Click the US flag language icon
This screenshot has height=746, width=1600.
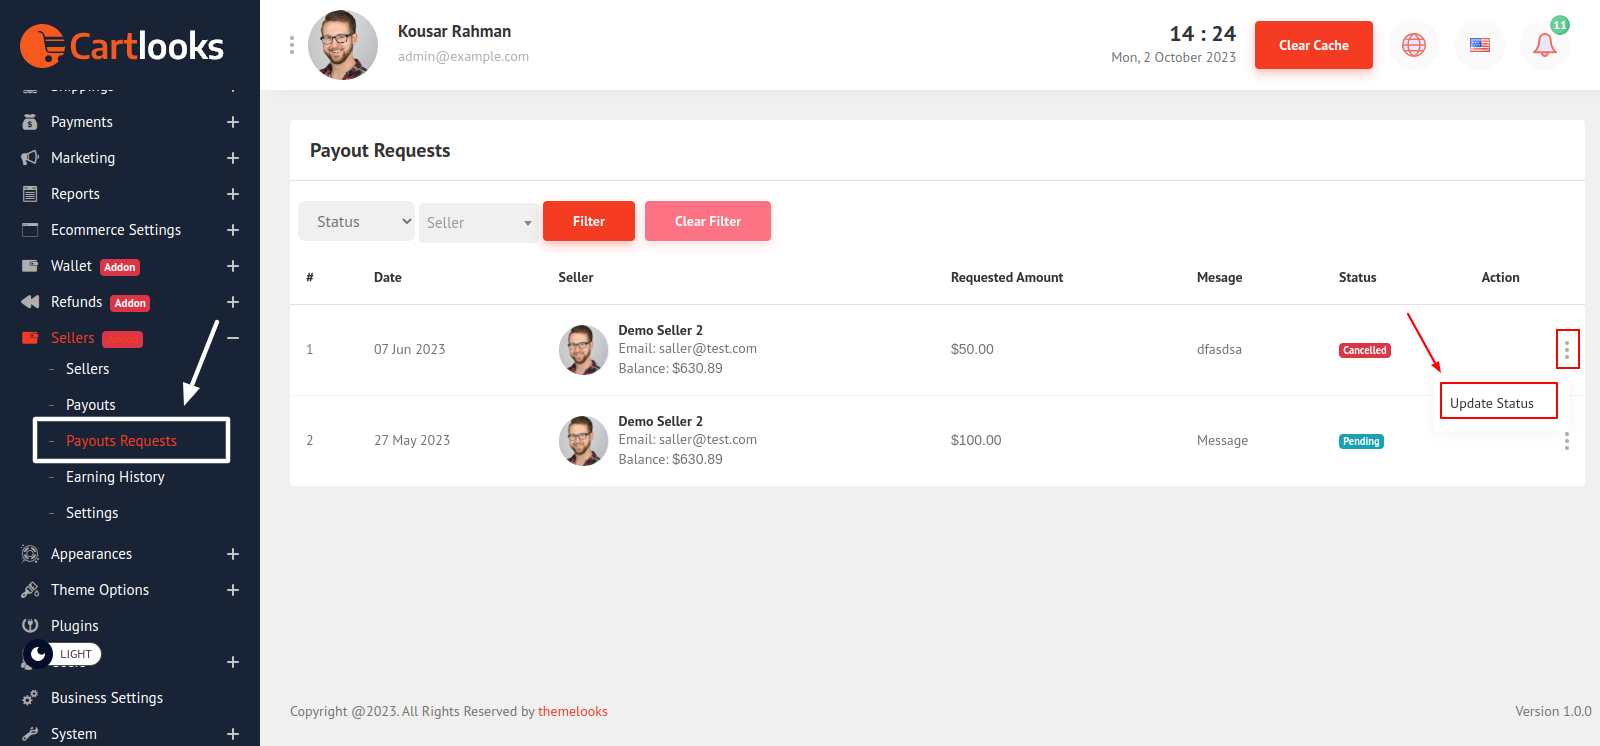[1479, 45]
